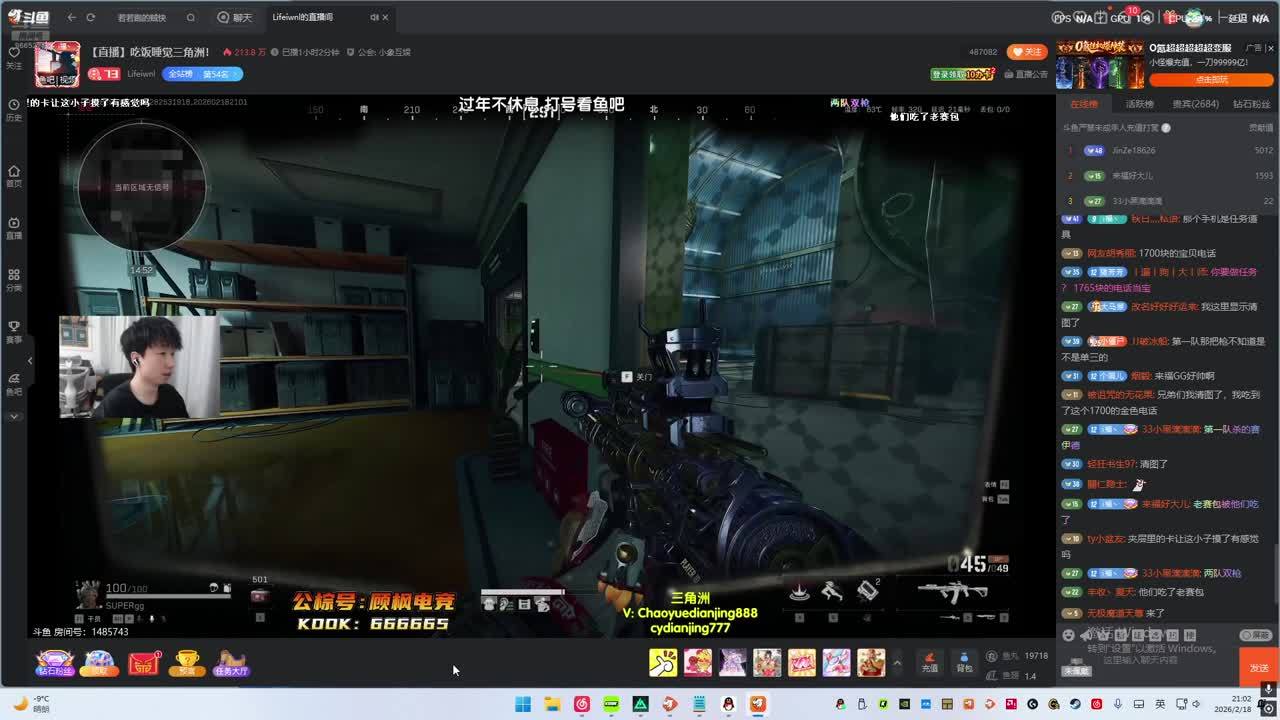
Task: Expand gift list with up chevron
Action: 897,663
